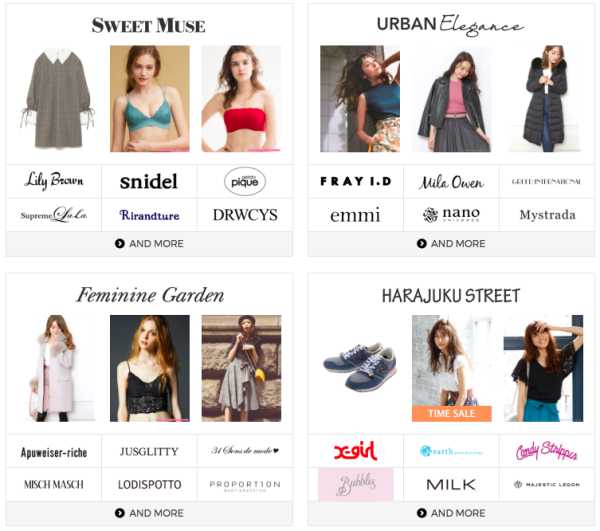
Task: Choose the Mila Owen logo
Action: [451, 182]
